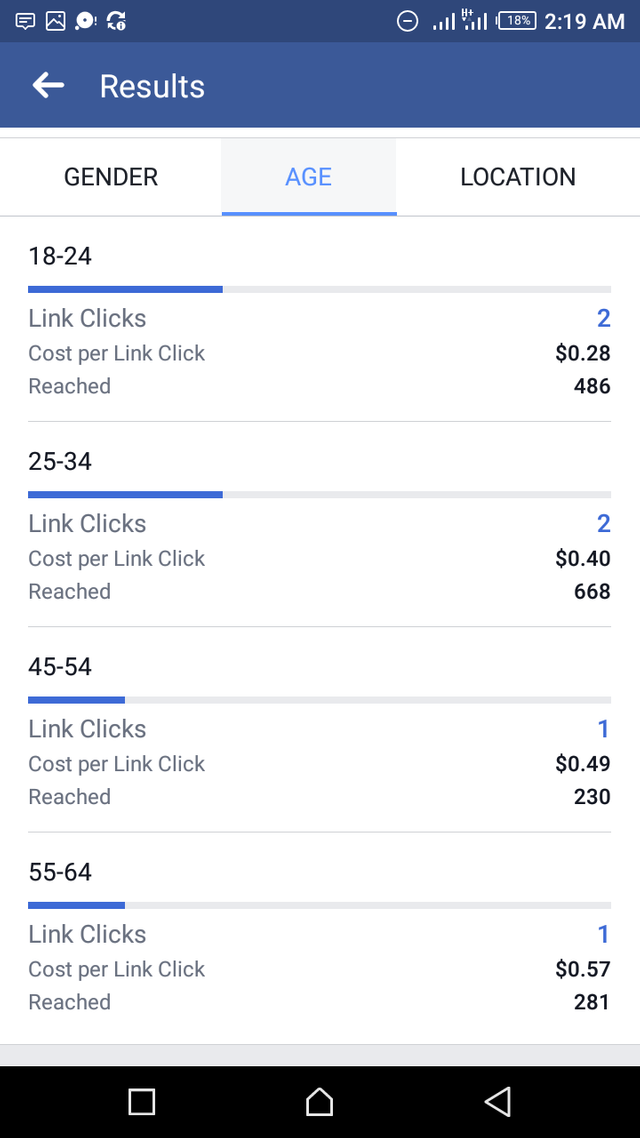
Task: Tap the 45-54 age group progress bar
Action: (319, 700)
